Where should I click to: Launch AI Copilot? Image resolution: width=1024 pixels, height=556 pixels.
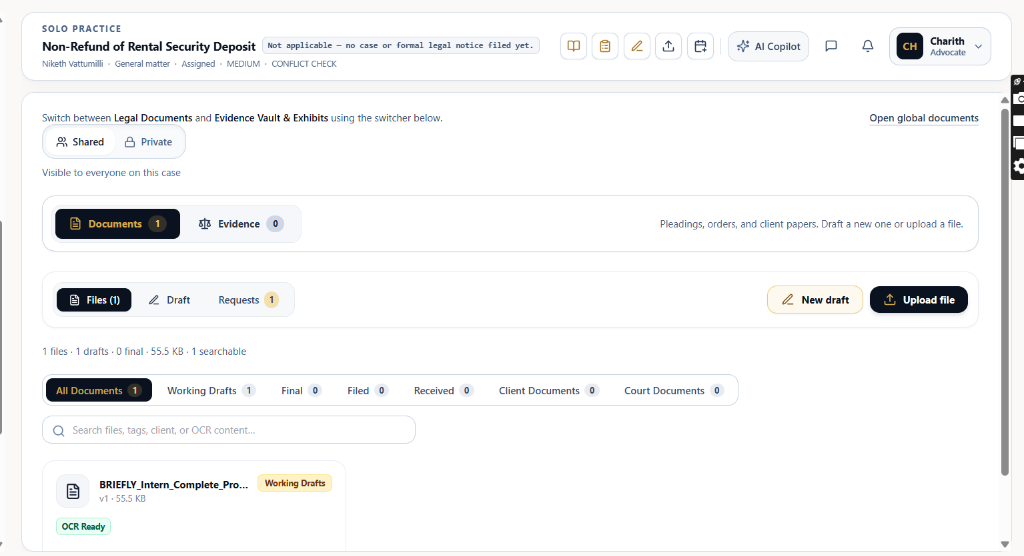click(768, 46)
